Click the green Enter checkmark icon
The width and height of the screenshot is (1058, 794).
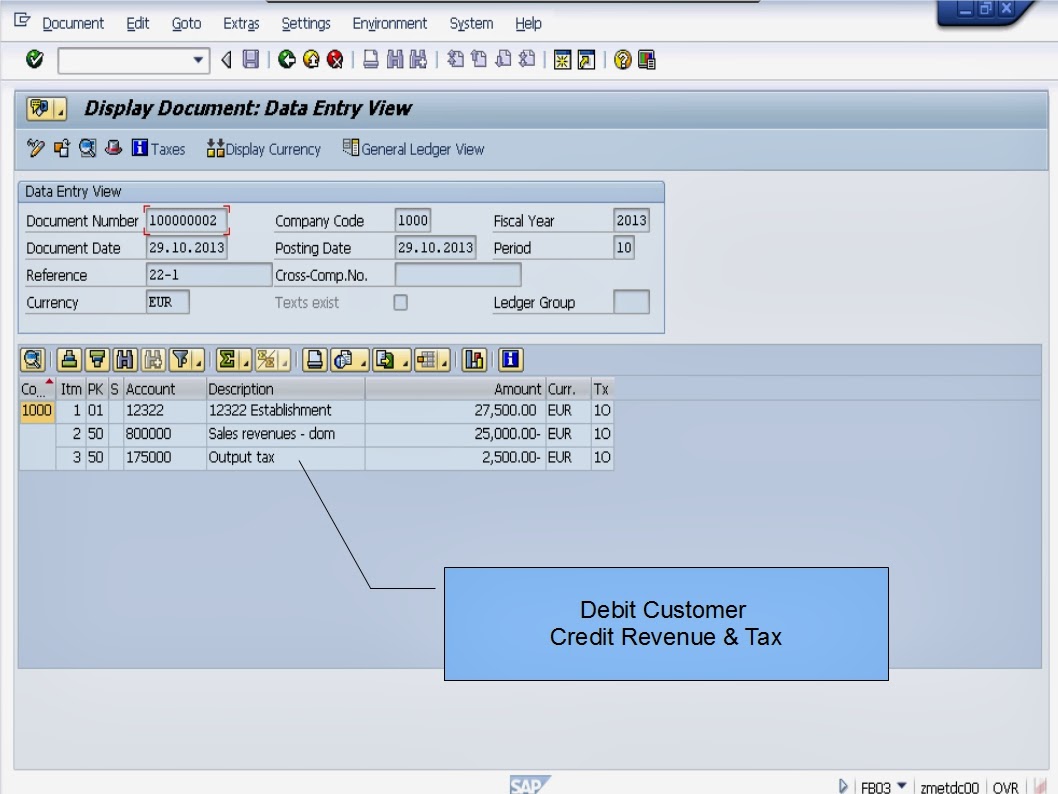[34, 59]
